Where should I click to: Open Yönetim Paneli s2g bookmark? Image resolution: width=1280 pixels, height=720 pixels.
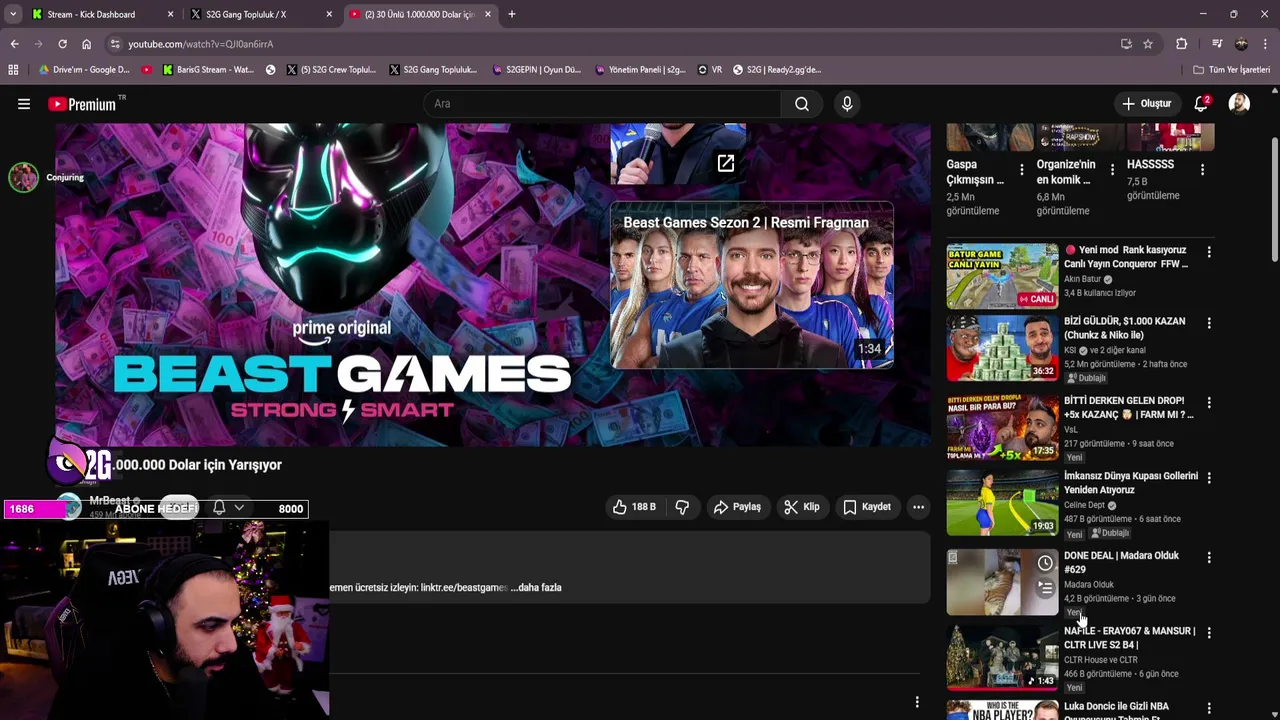click(640, 70)
